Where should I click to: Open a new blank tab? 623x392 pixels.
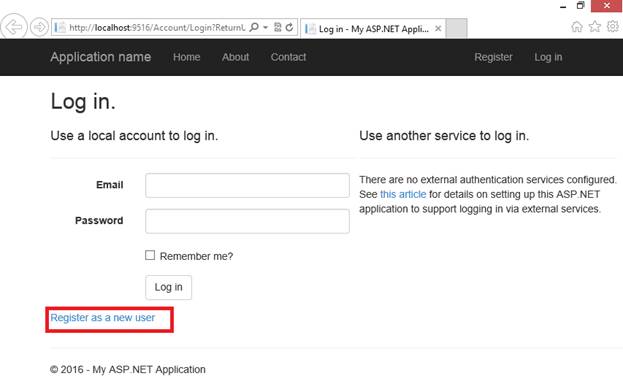[456, 29]
